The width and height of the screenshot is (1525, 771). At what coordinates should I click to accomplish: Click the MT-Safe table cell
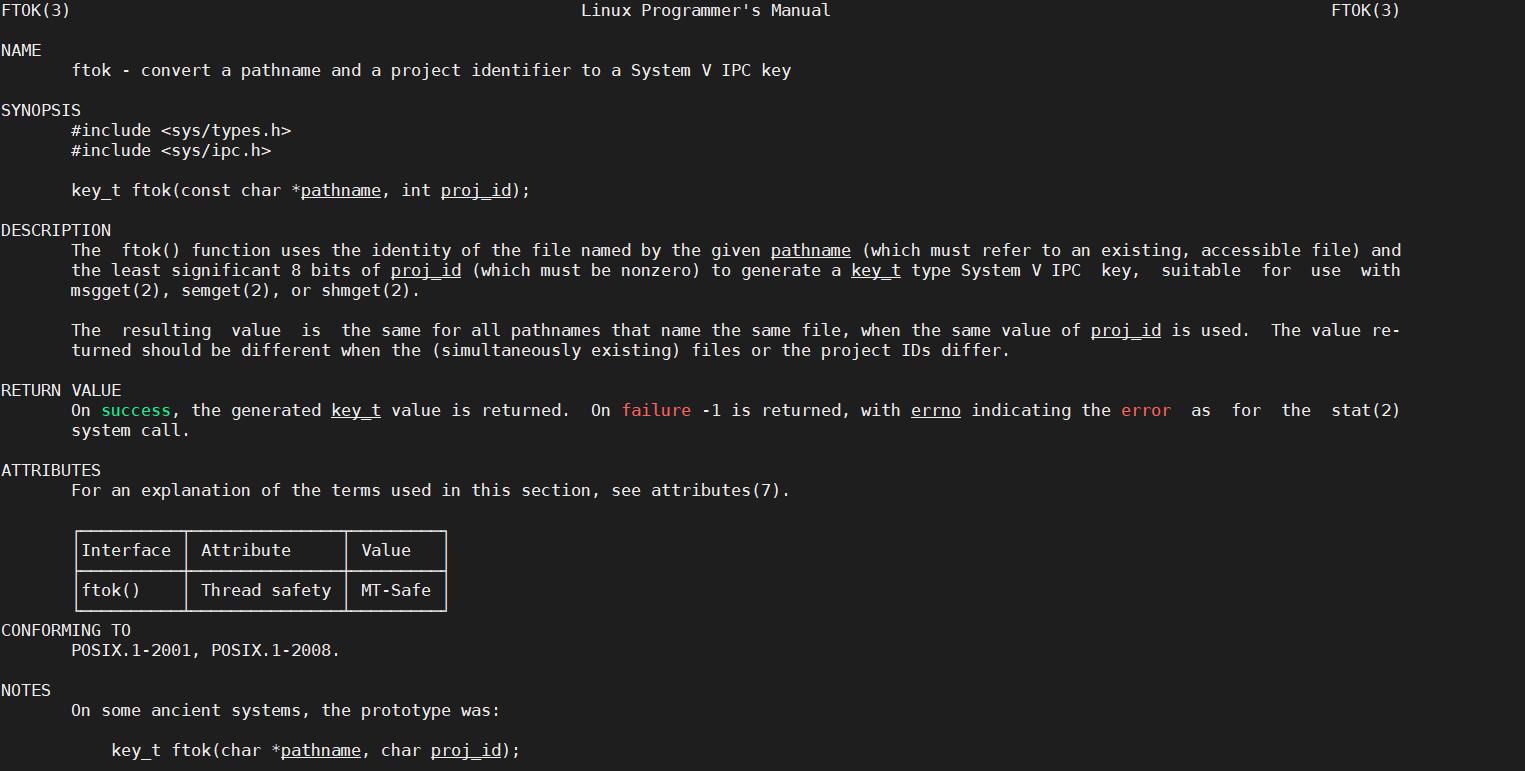396,590
